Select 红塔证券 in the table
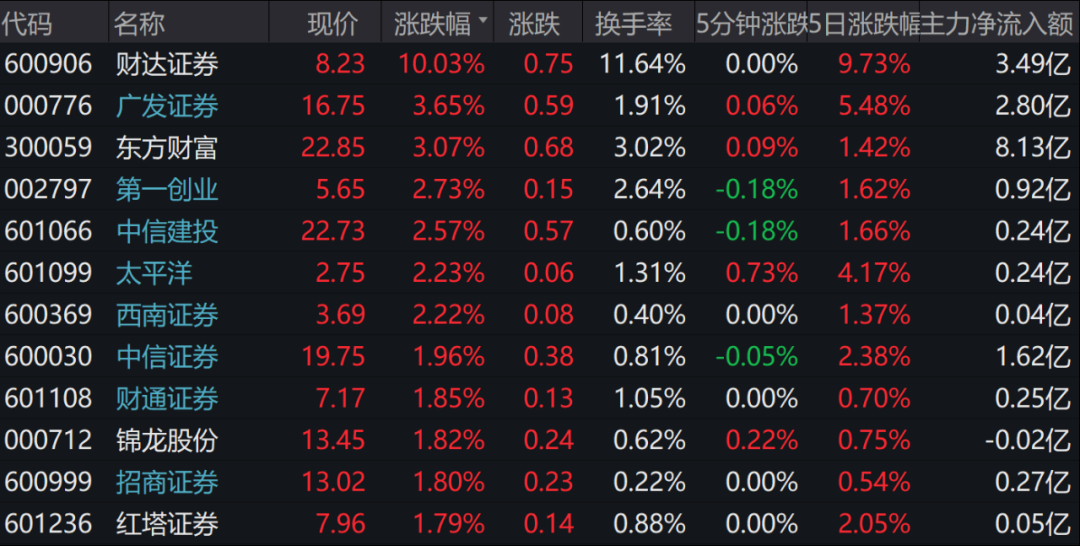Image resolution: width=1080 pixels, height=546 pixels. pos(167,523)
